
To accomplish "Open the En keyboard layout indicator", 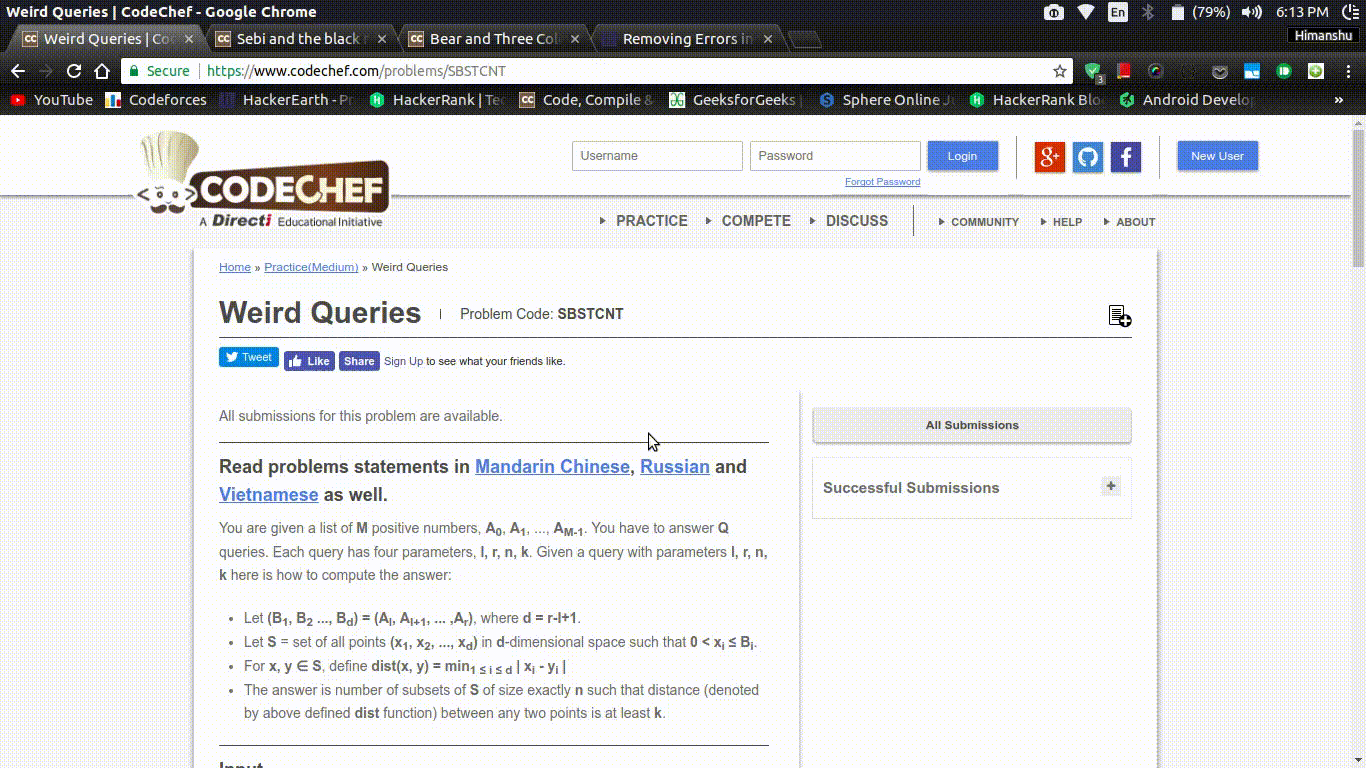I will 1117,12.
